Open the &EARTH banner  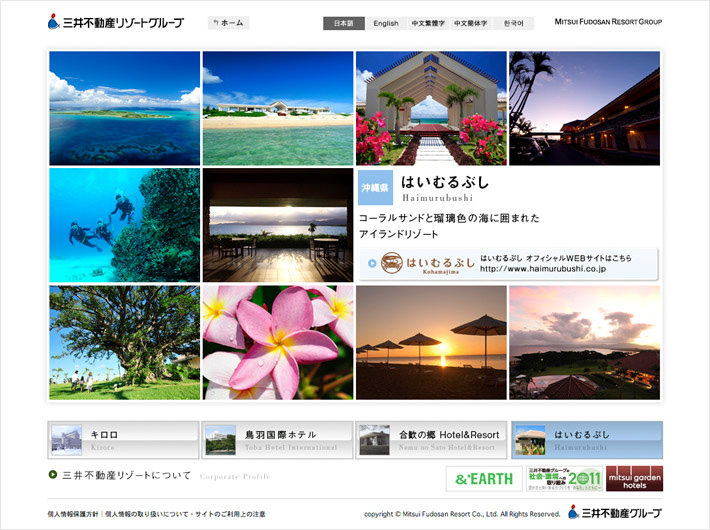(x=484, y=479)
